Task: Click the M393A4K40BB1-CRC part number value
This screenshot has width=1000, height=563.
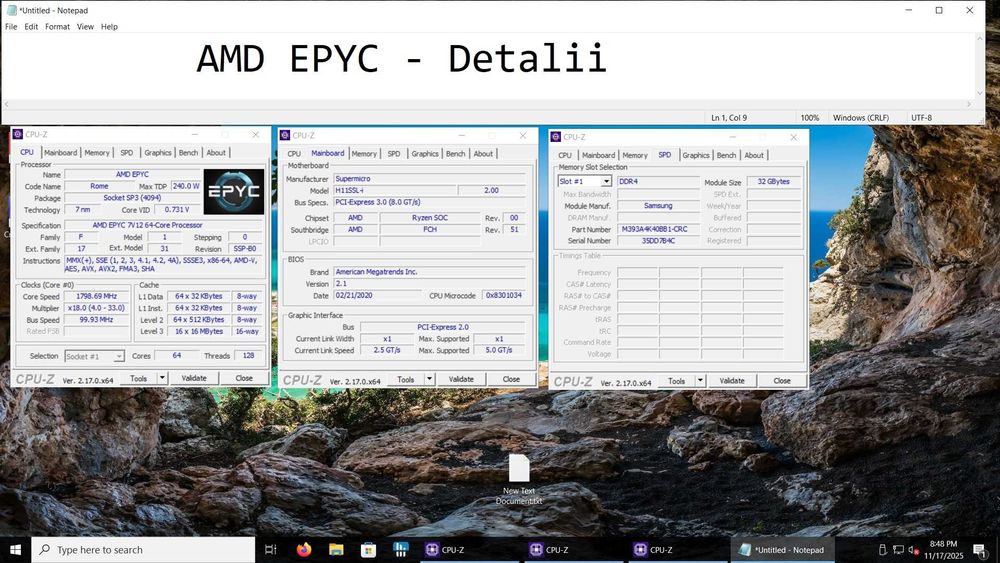Action: pyautogui.click(x=654, y=229)
